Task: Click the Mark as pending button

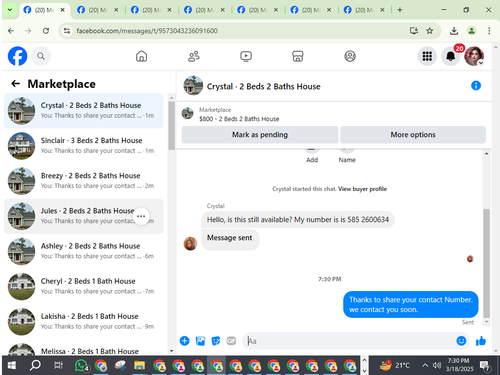Action: click(260, 135)
